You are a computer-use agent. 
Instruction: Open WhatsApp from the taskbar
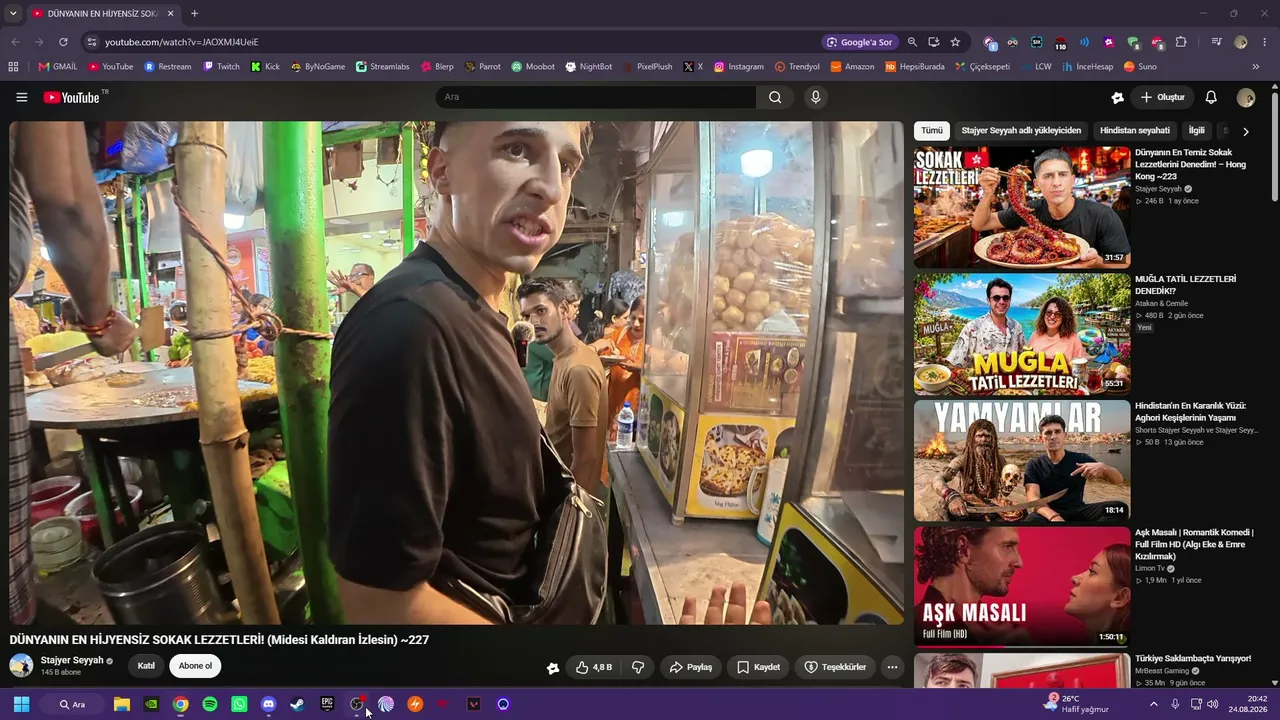239,704
